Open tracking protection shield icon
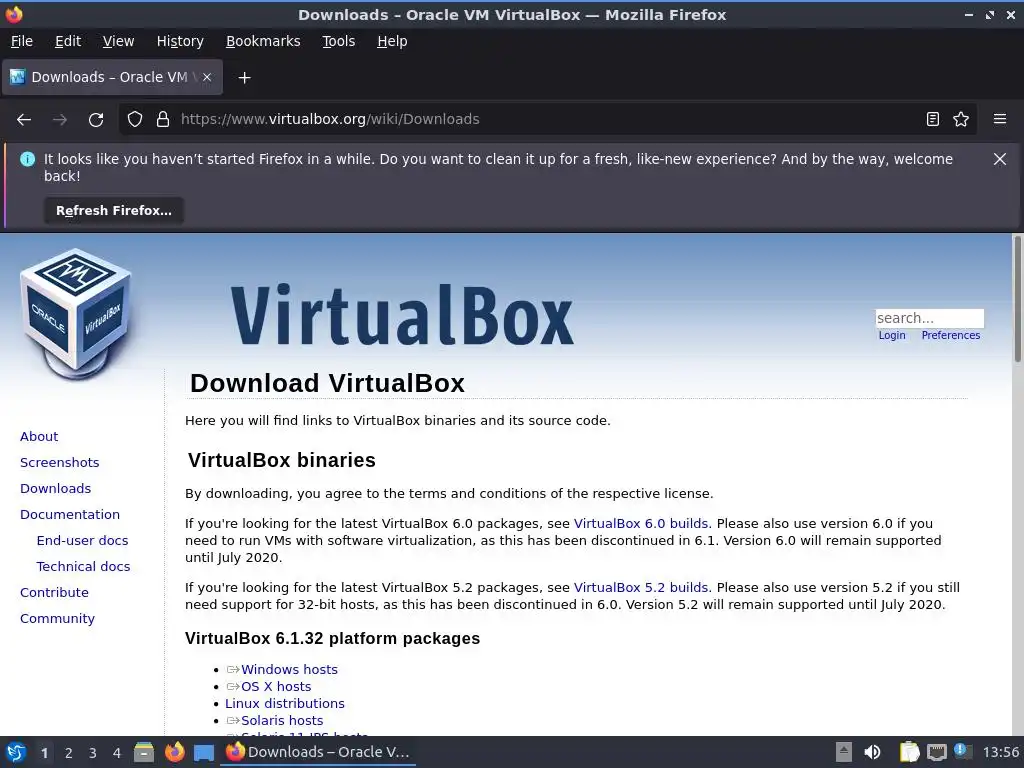 [135, 120]
